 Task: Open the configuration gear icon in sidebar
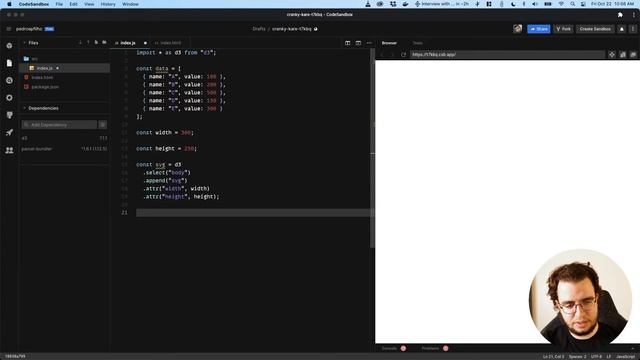click(9, 98)
